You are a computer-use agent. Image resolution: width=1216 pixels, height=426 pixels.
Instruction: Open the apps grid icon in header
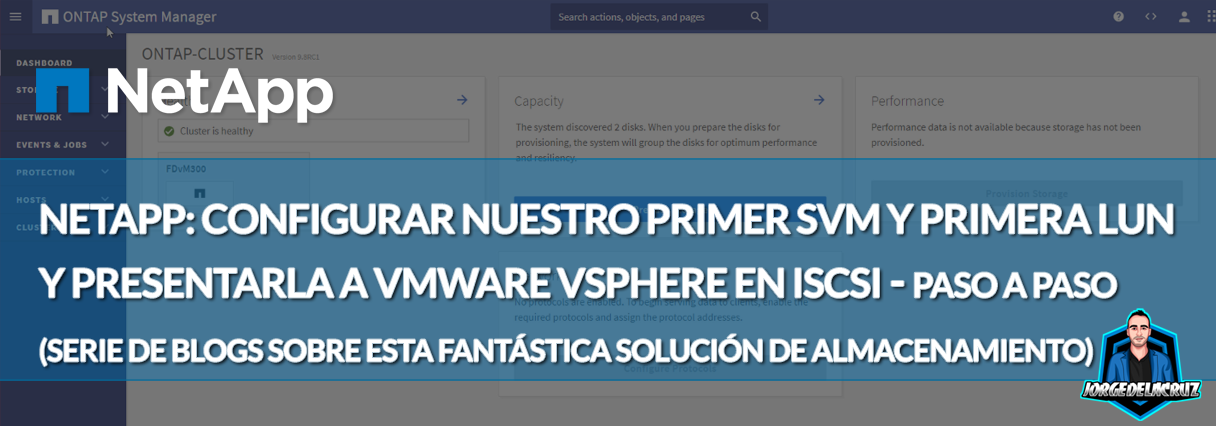pyautogui.click(x=1212, y=17)
